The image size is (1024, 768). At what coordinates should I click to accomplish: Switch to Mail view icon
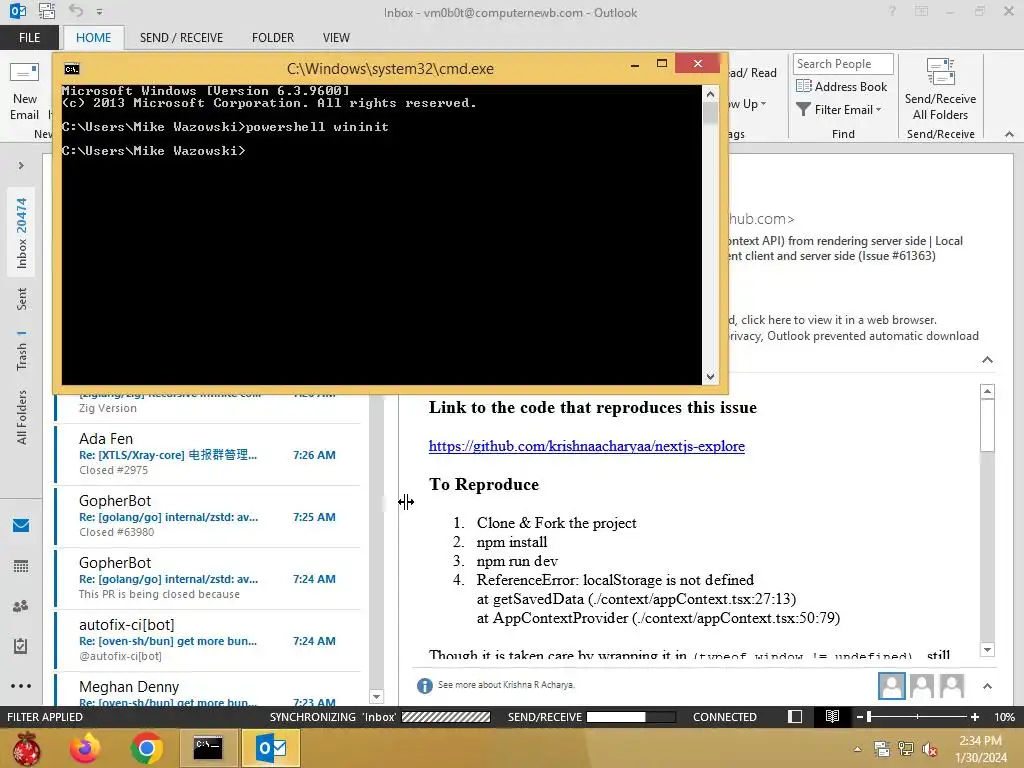pos(21,525)
